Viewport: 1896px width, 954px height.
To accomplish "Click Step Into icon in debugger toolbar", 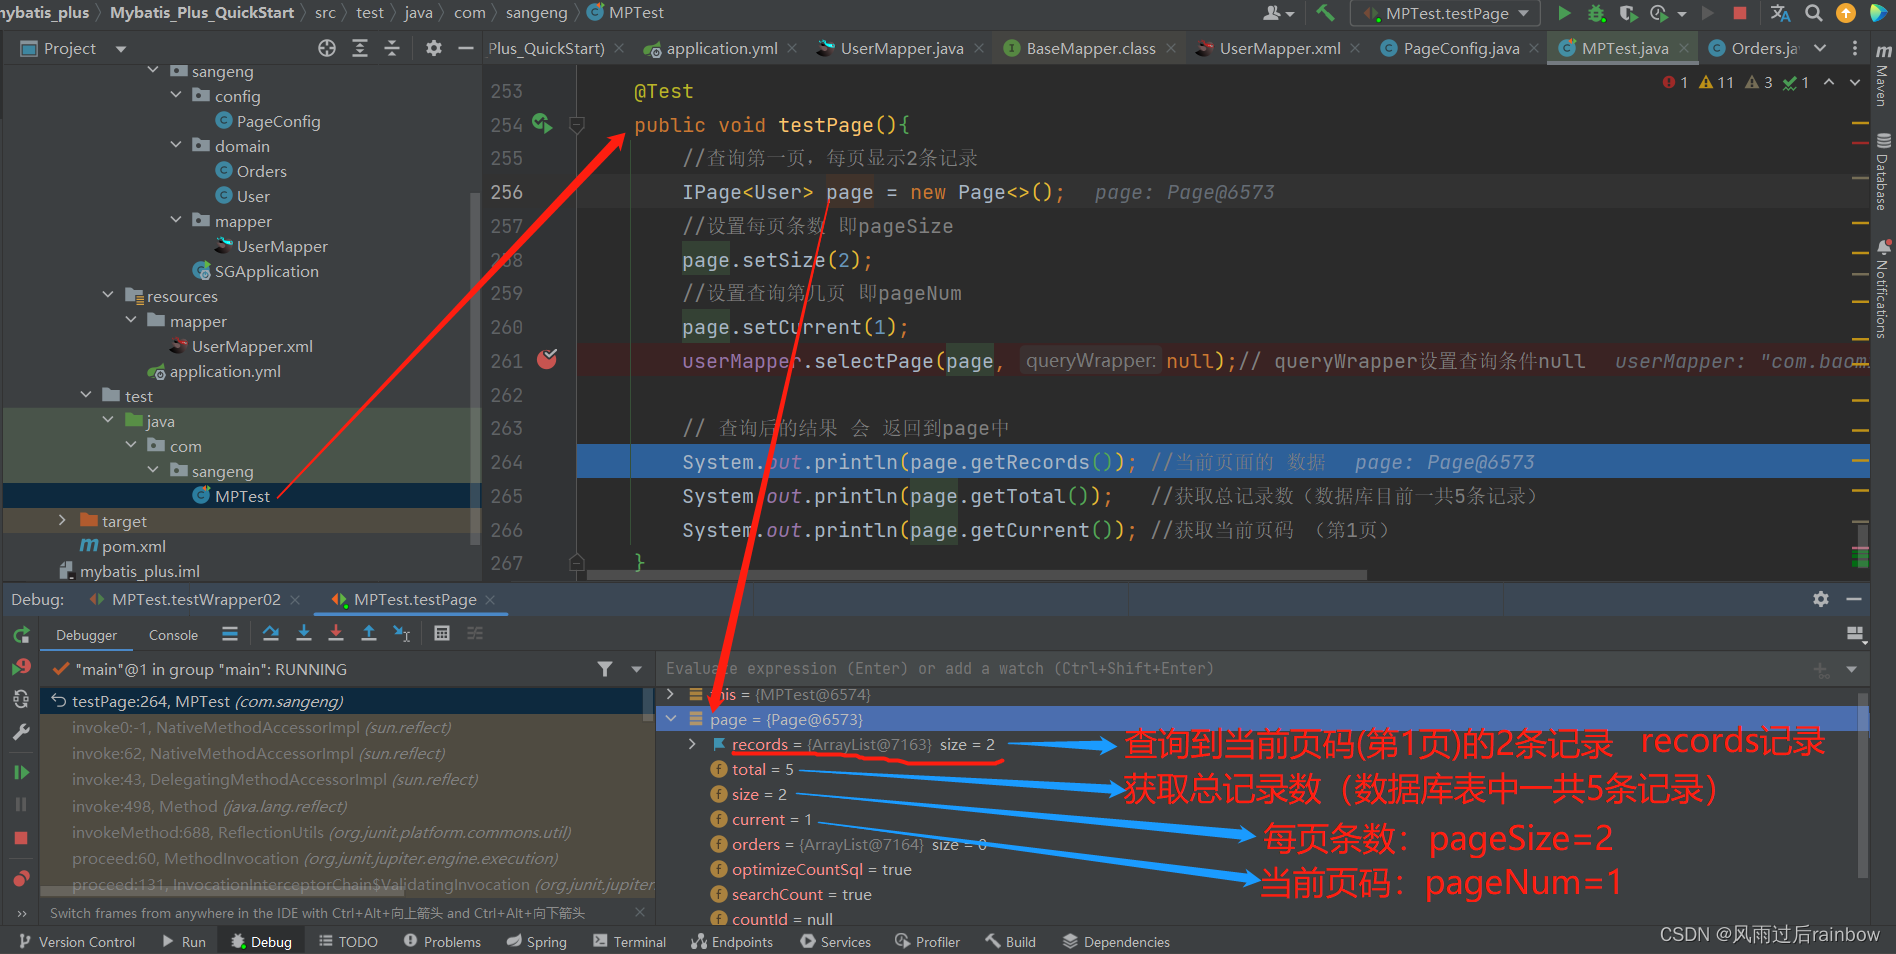I will coord(304,633).
